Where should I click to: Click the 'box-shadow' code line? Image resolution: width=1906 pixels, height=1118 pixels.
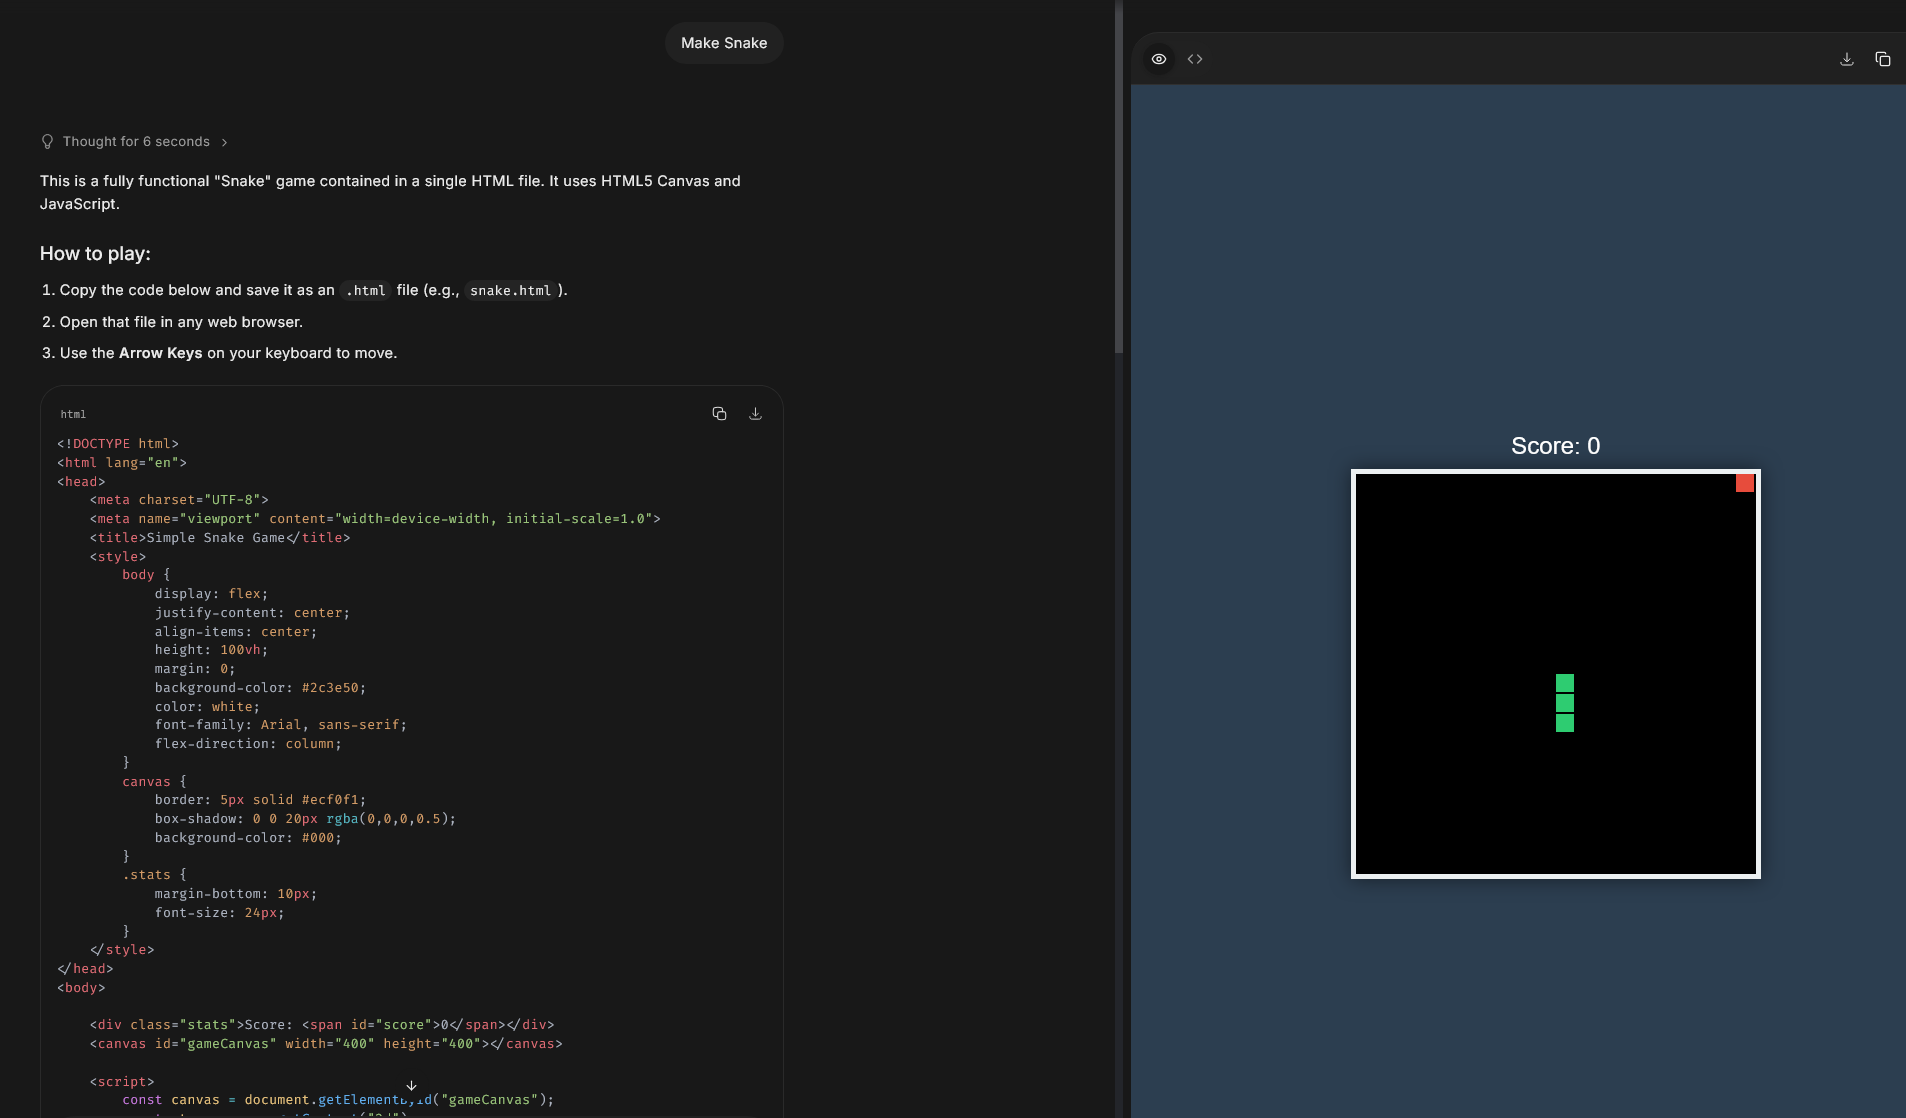[x=305, y=819]
